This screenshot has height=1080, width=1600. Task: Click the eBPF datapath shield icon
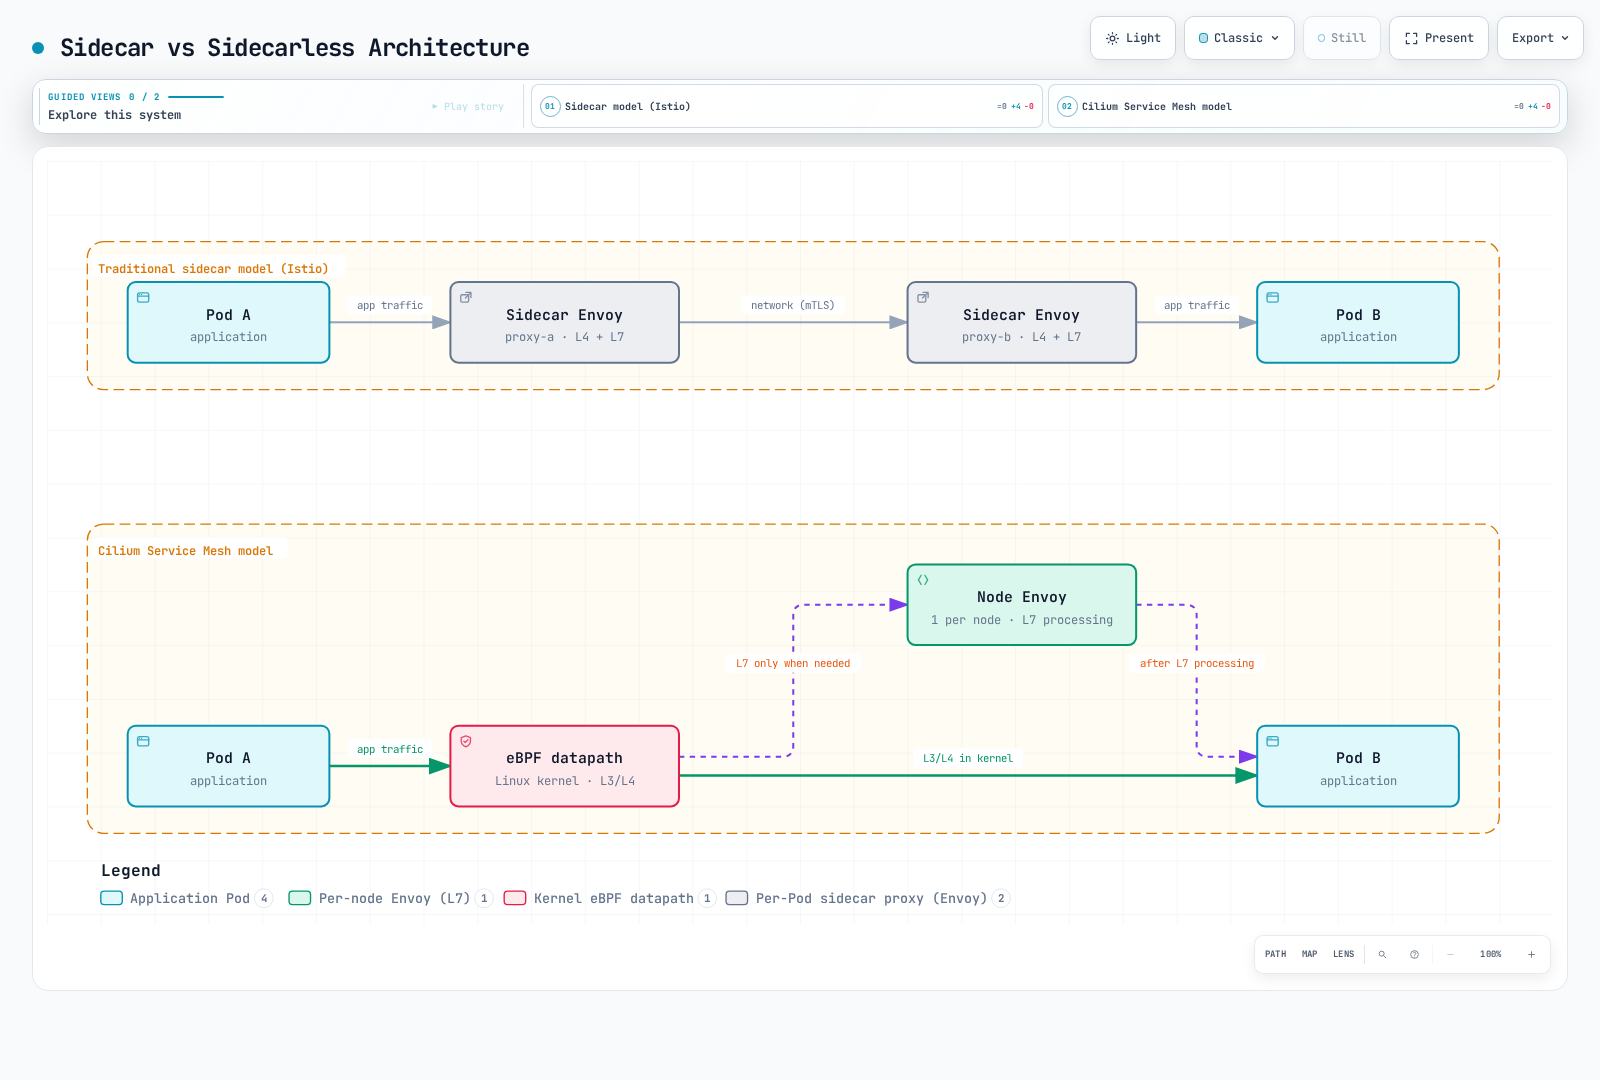click(466, 741)
